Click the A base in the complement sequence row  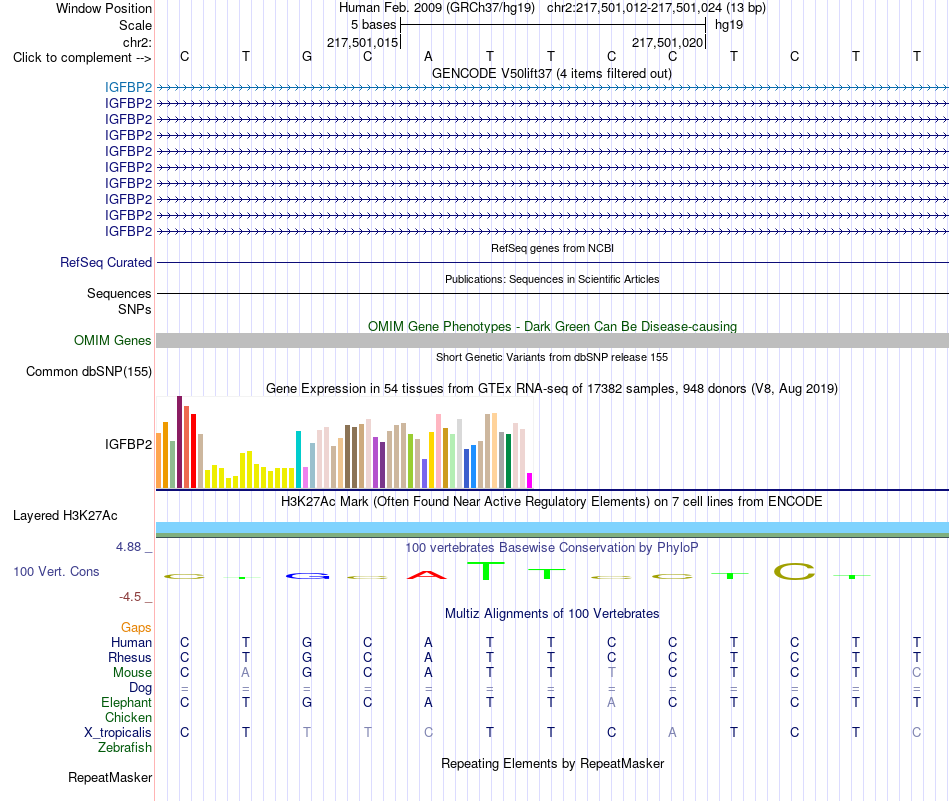(x=428, y=56)
